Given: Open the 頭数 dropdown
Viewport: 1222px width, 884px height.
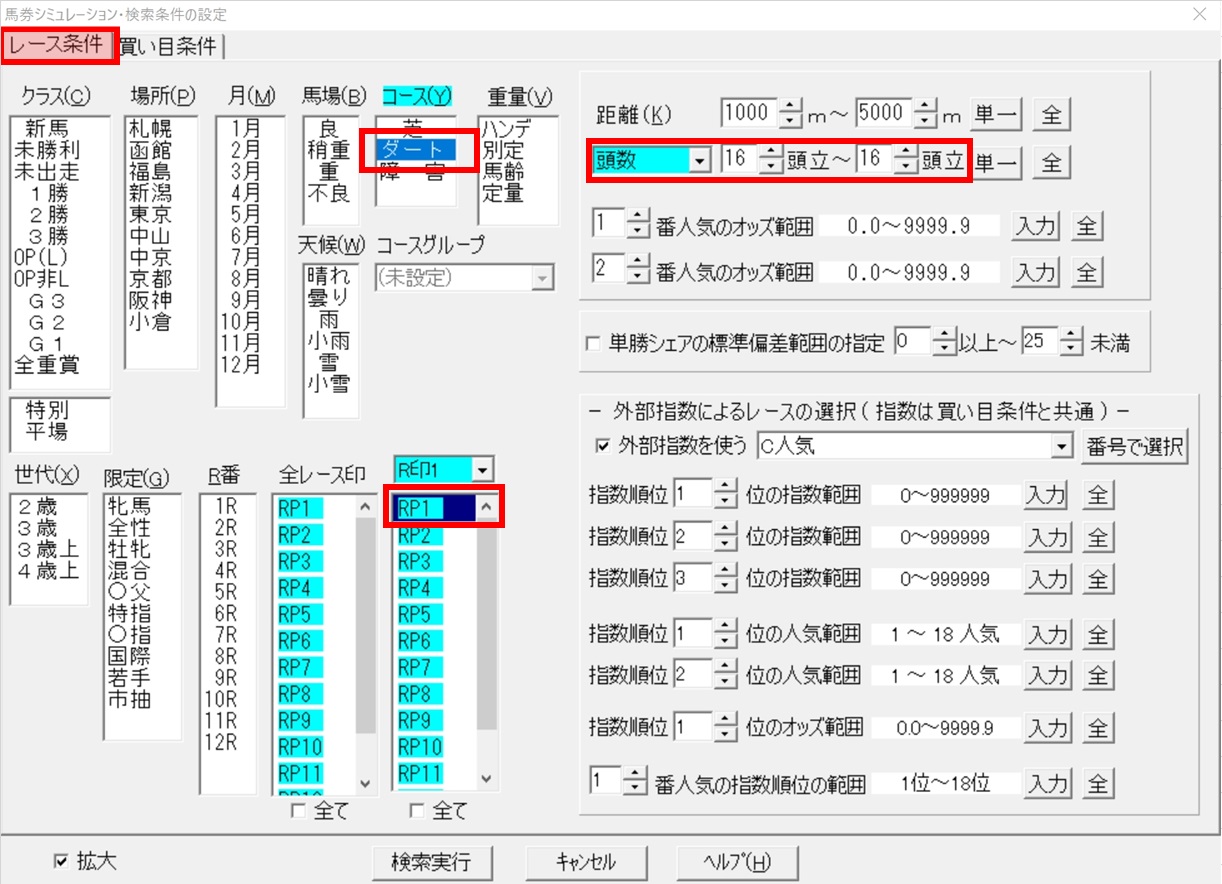Looking at the screenshot, I should click(699, 161).
